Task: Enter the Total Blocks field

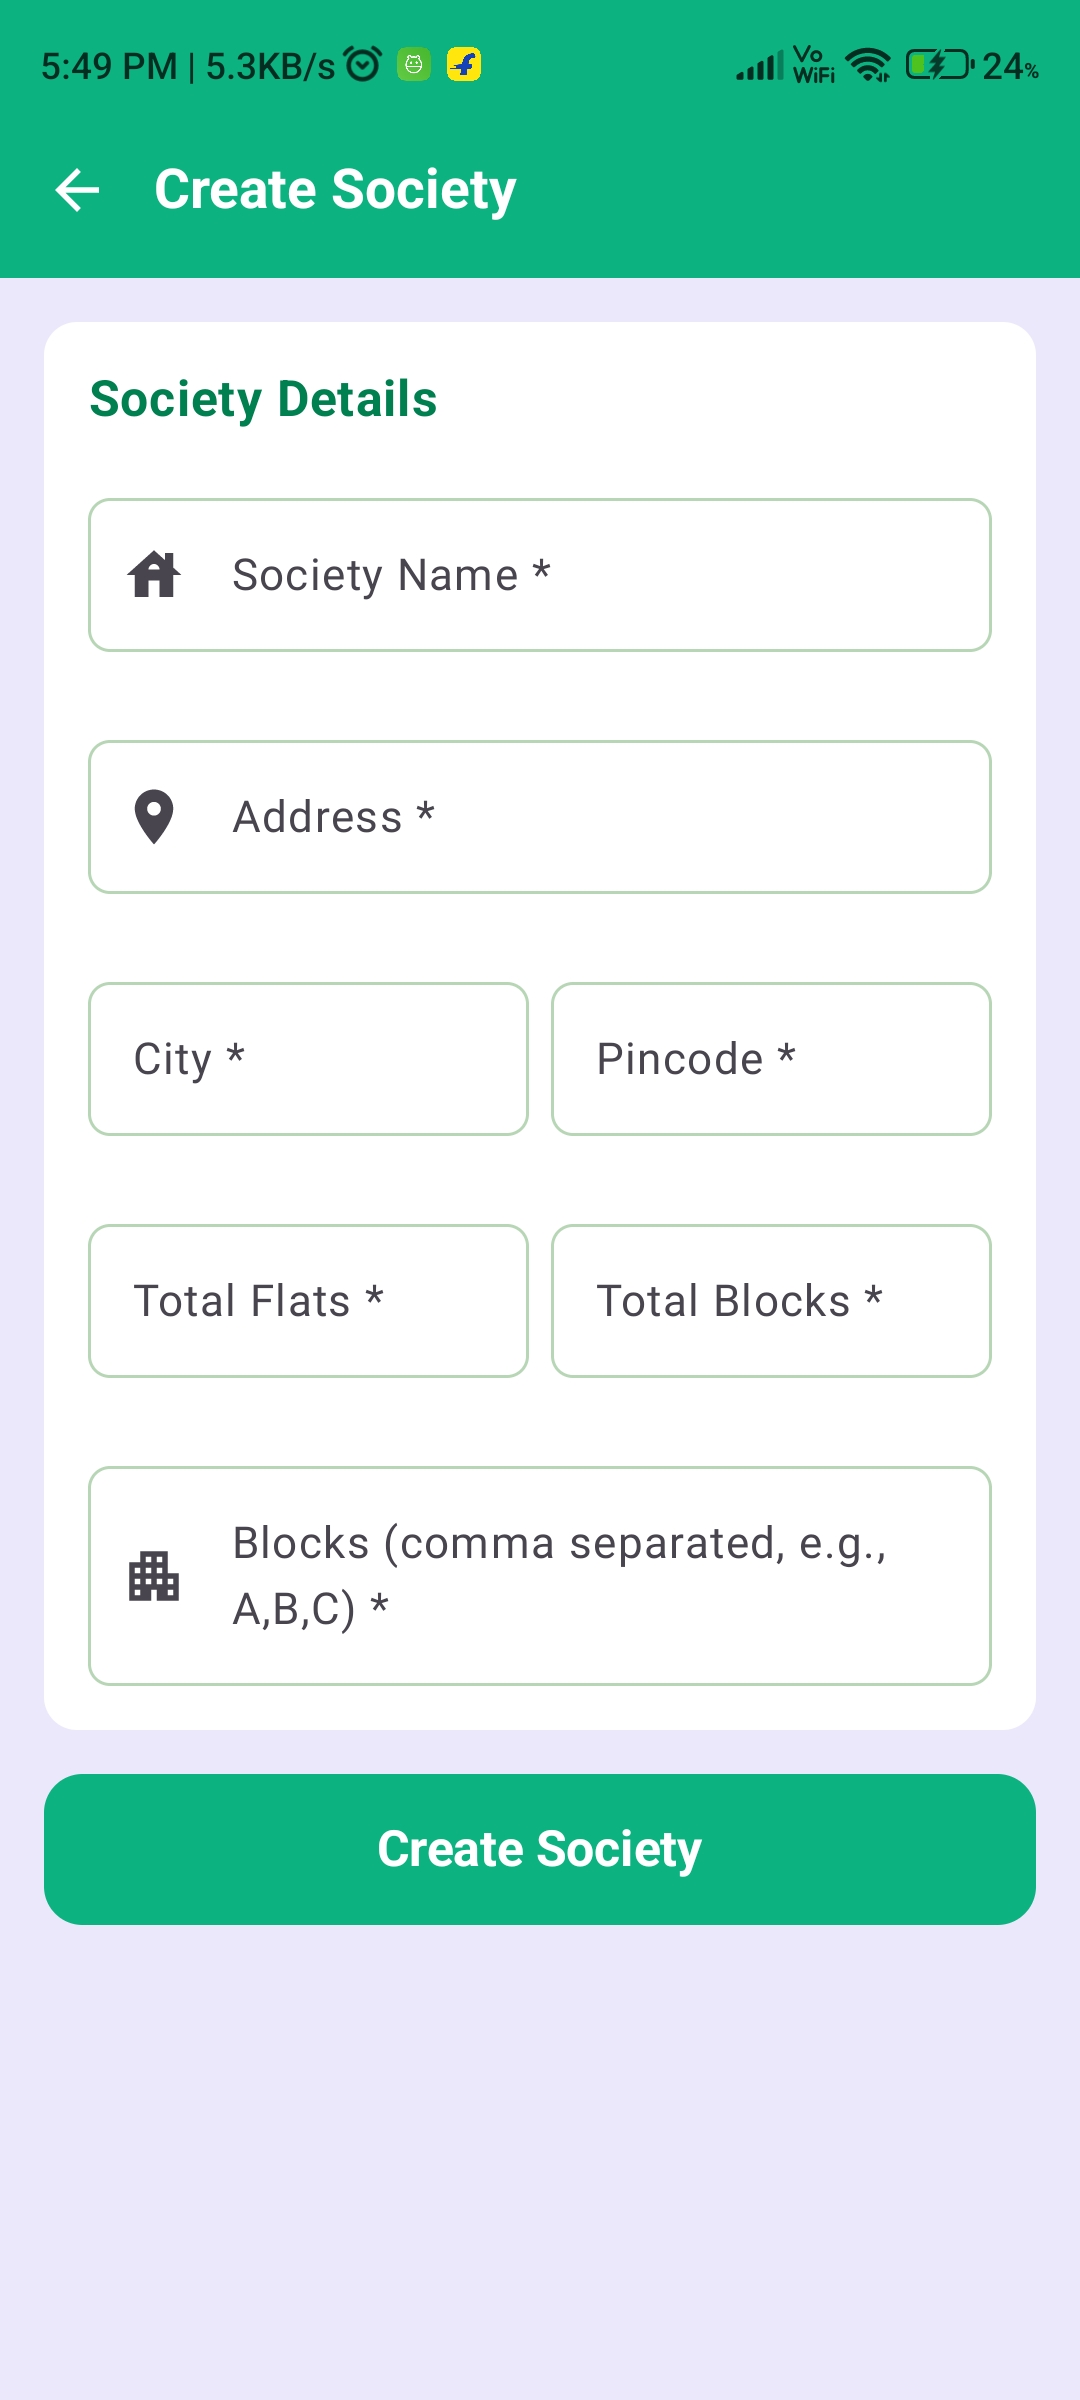Action: (x=771, y=1301)
